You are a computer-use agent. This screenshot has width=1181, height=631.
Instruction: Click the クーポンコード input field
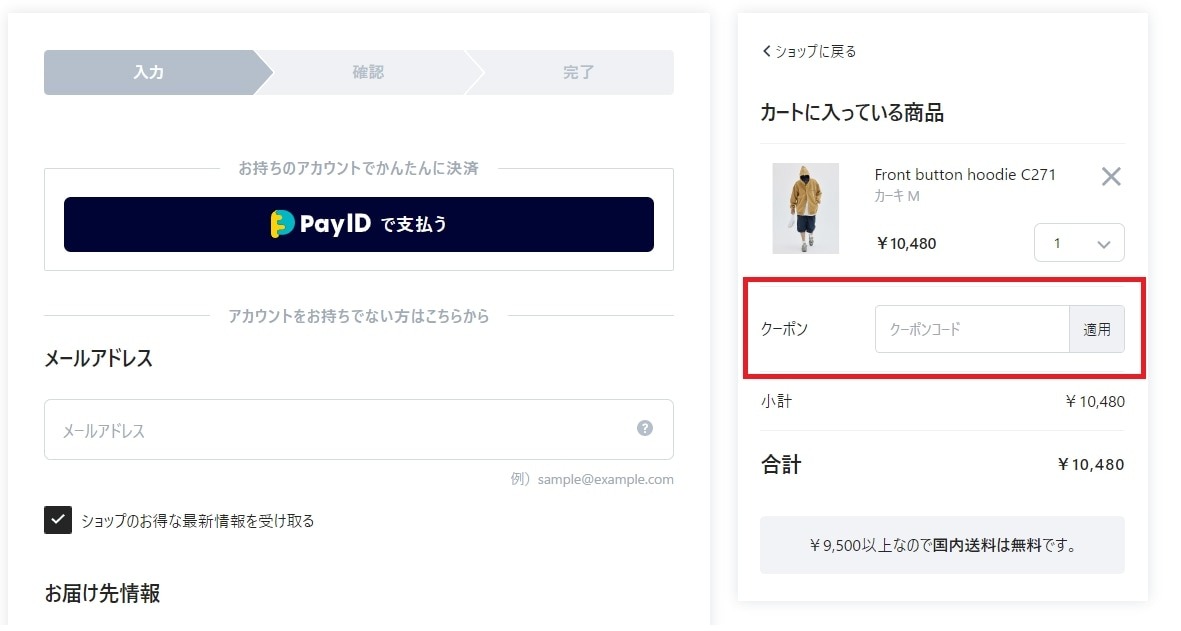pos(972,329)
